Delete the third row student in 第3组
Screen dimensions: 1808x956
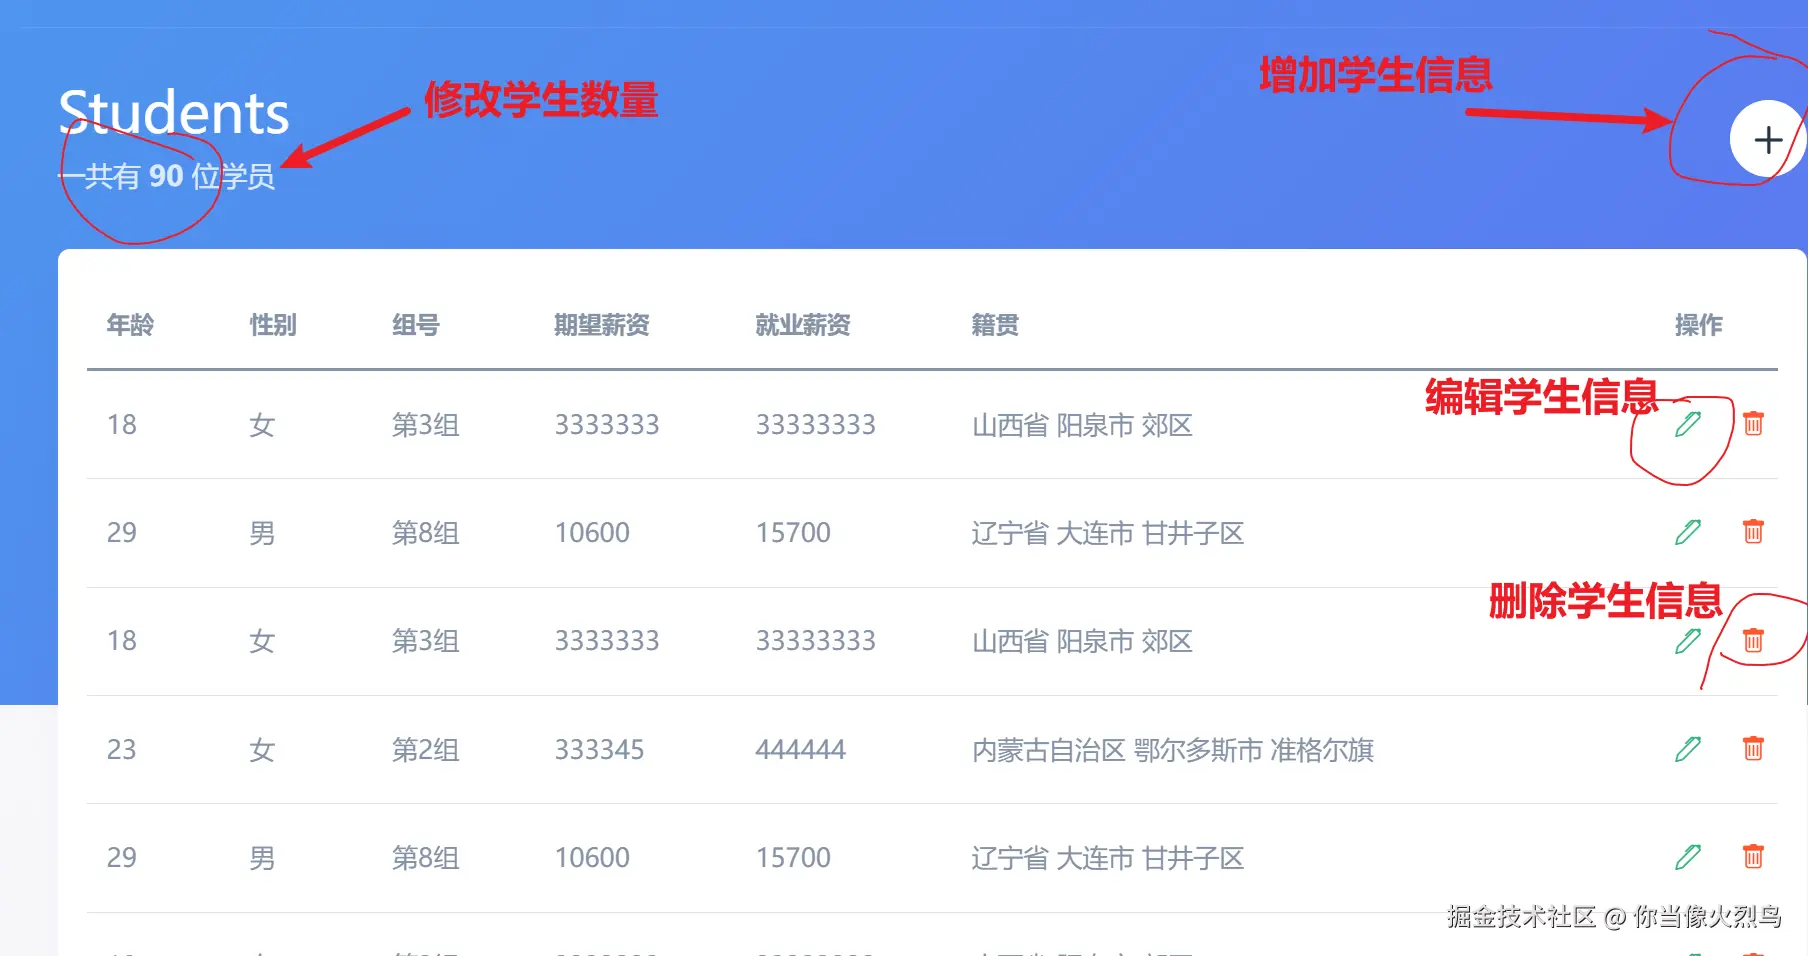pyautogui.click(x=1753, y=640)
